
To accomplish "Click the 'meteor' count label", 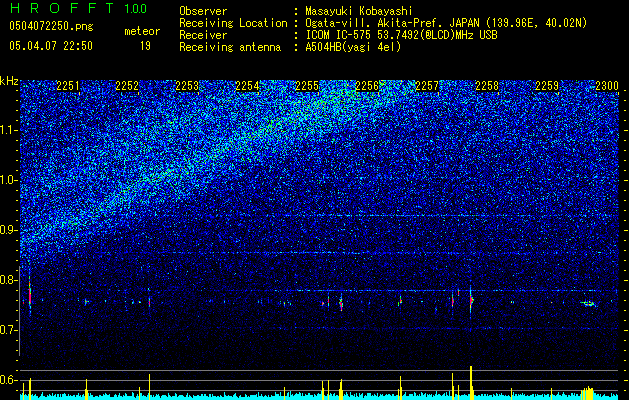I will (142, 31).
